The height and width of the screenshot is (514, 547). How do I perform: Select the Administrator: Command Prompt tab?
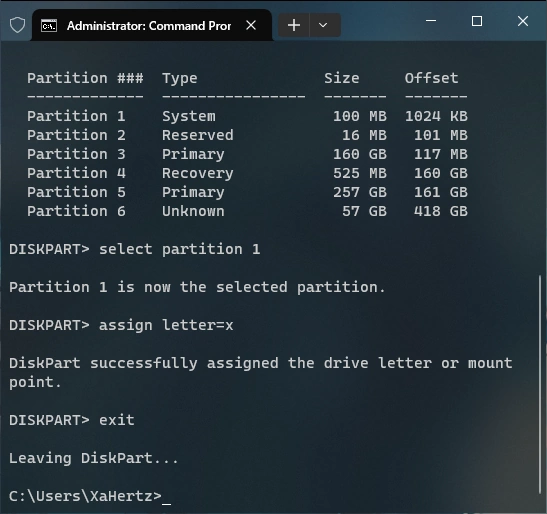point(152,25)
